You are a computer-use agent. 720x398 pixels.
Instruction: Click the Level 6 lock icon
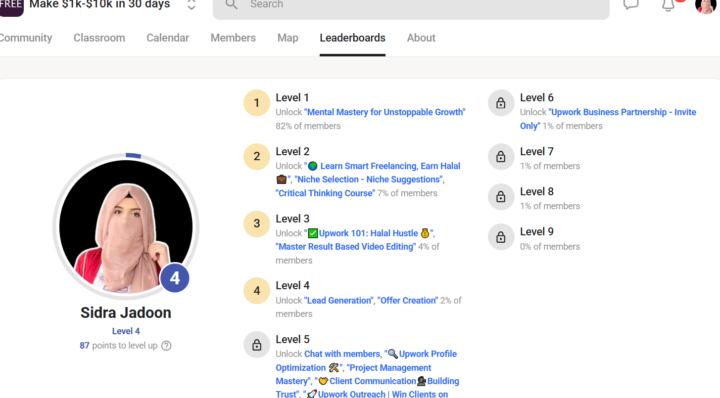501,103
